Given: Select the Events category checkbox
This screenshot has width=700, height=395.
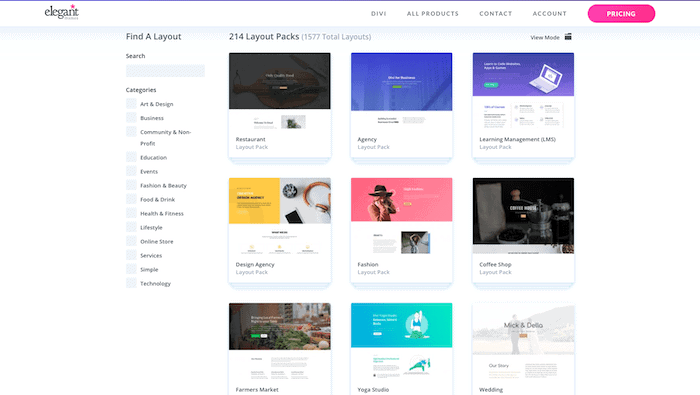Looking at the screenshot, I should pos(131,171).
